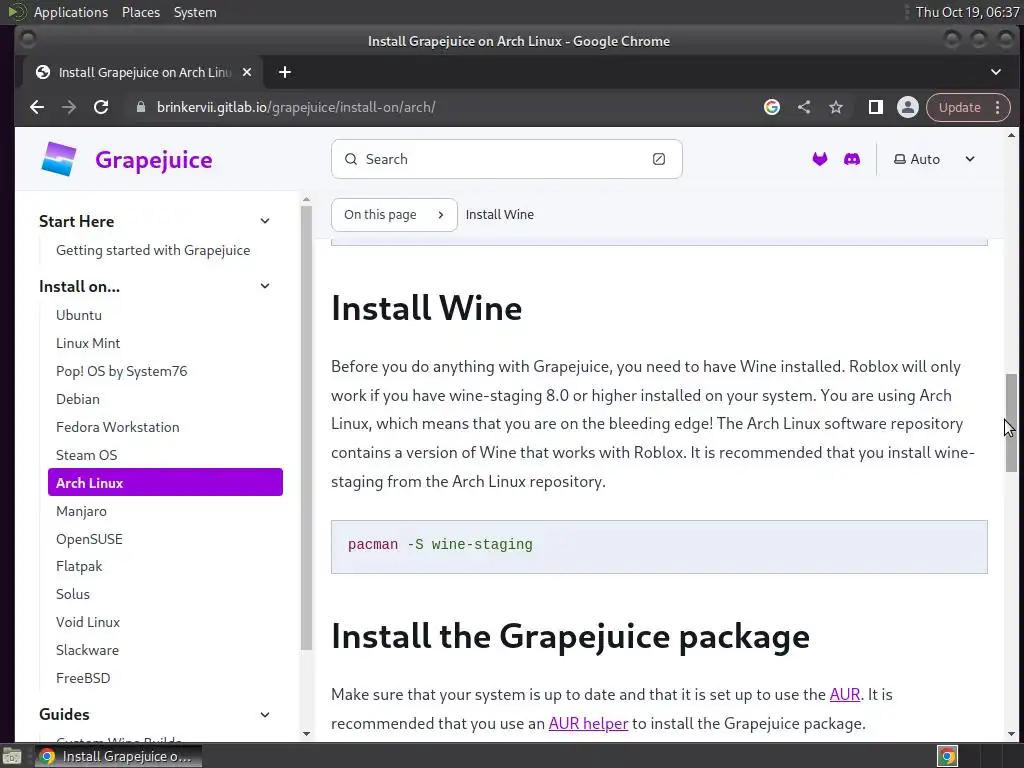Open the Chrome three-dot menu

[998, 107]
